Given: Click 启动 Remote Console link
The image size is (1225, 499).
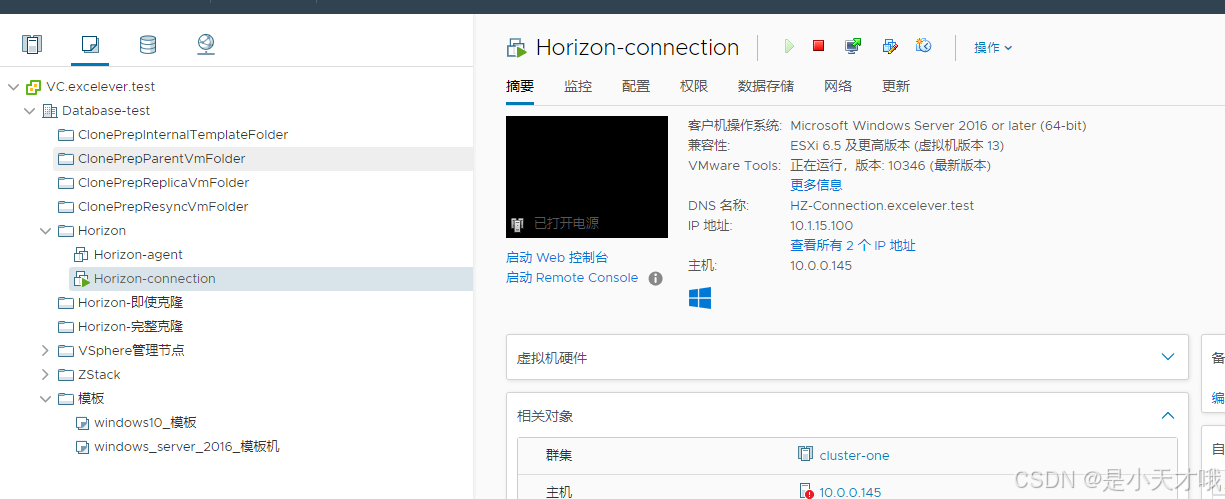Looking at the screenshot, I should point(572,278).
